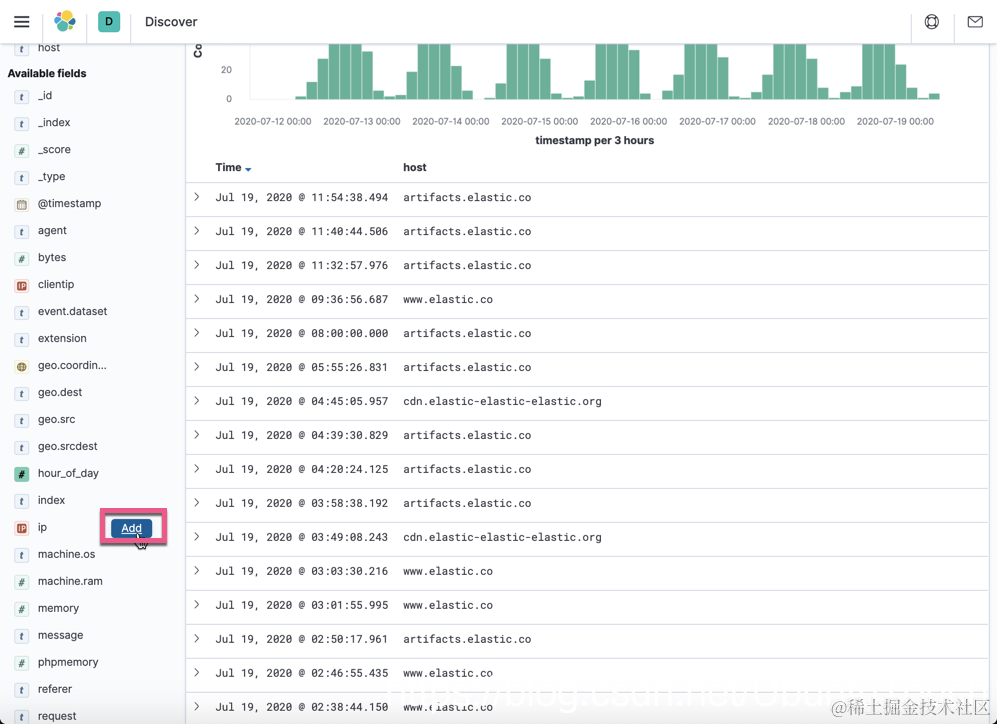Click the Elastic logo icon
The width and height of the screenshot is (997, 724).
tap(65, 22)
